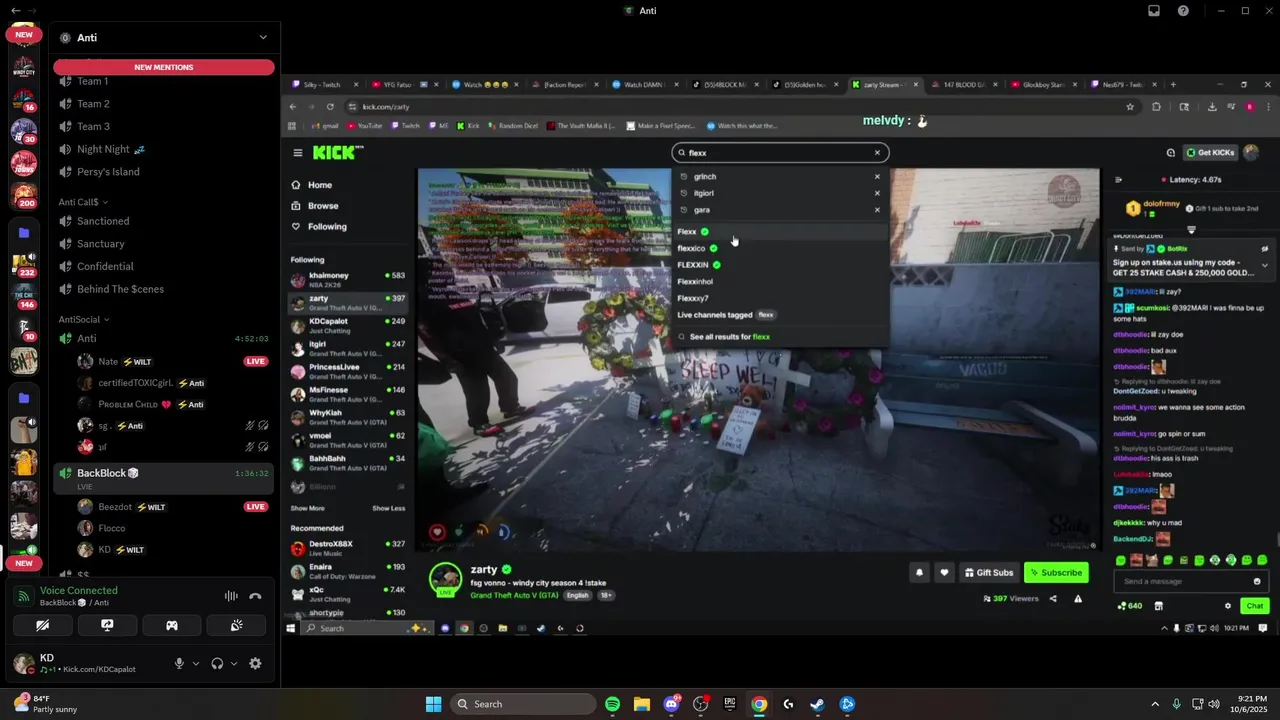Click the Gift Subs button

pyautogui.click(x=989, y=573)
